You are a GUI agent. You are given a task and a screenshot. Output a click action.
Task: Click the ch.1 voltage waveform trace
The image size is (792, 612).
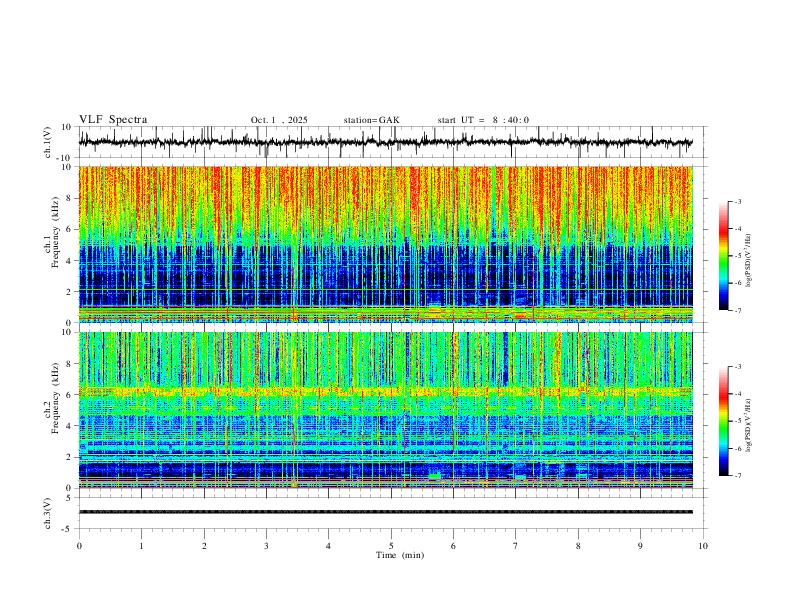(385, 142)
